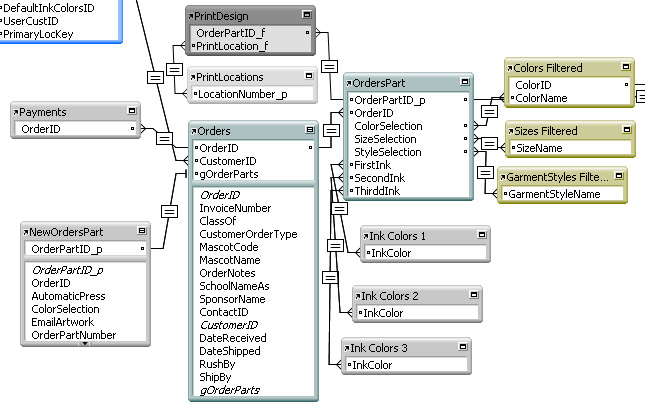Image resolution: width=645 pixels, height=412 pixels.
Task: Toggle the PrintDesign table collapse button
Action: pyautogui.click(x=305, y=17)
